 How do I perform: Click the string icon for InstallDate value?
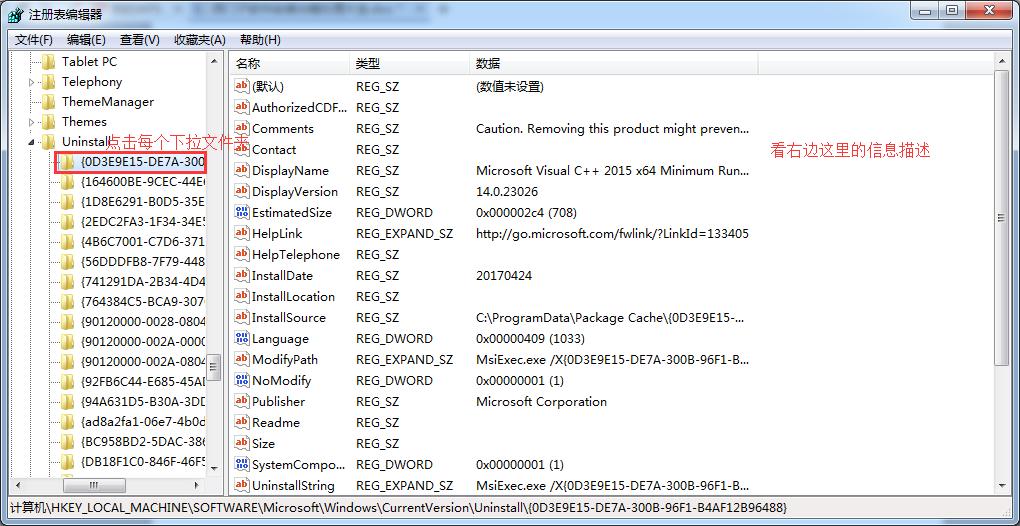pos(242,275)
